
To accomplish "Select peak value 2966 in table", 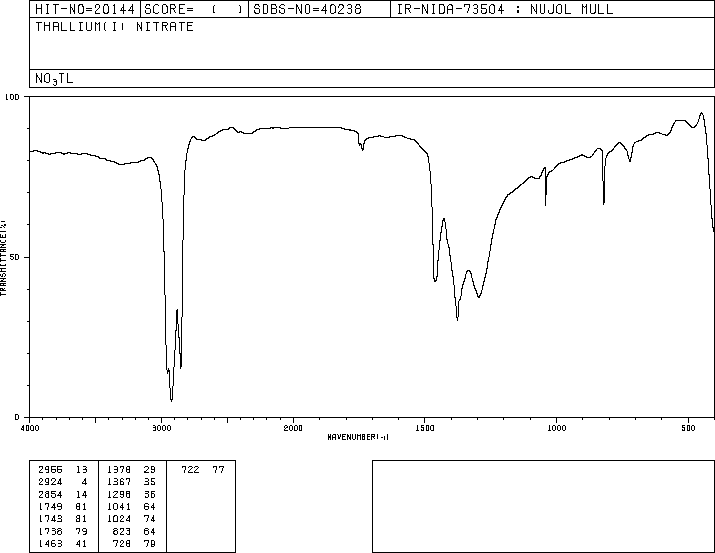I will [x=50, y=470].
